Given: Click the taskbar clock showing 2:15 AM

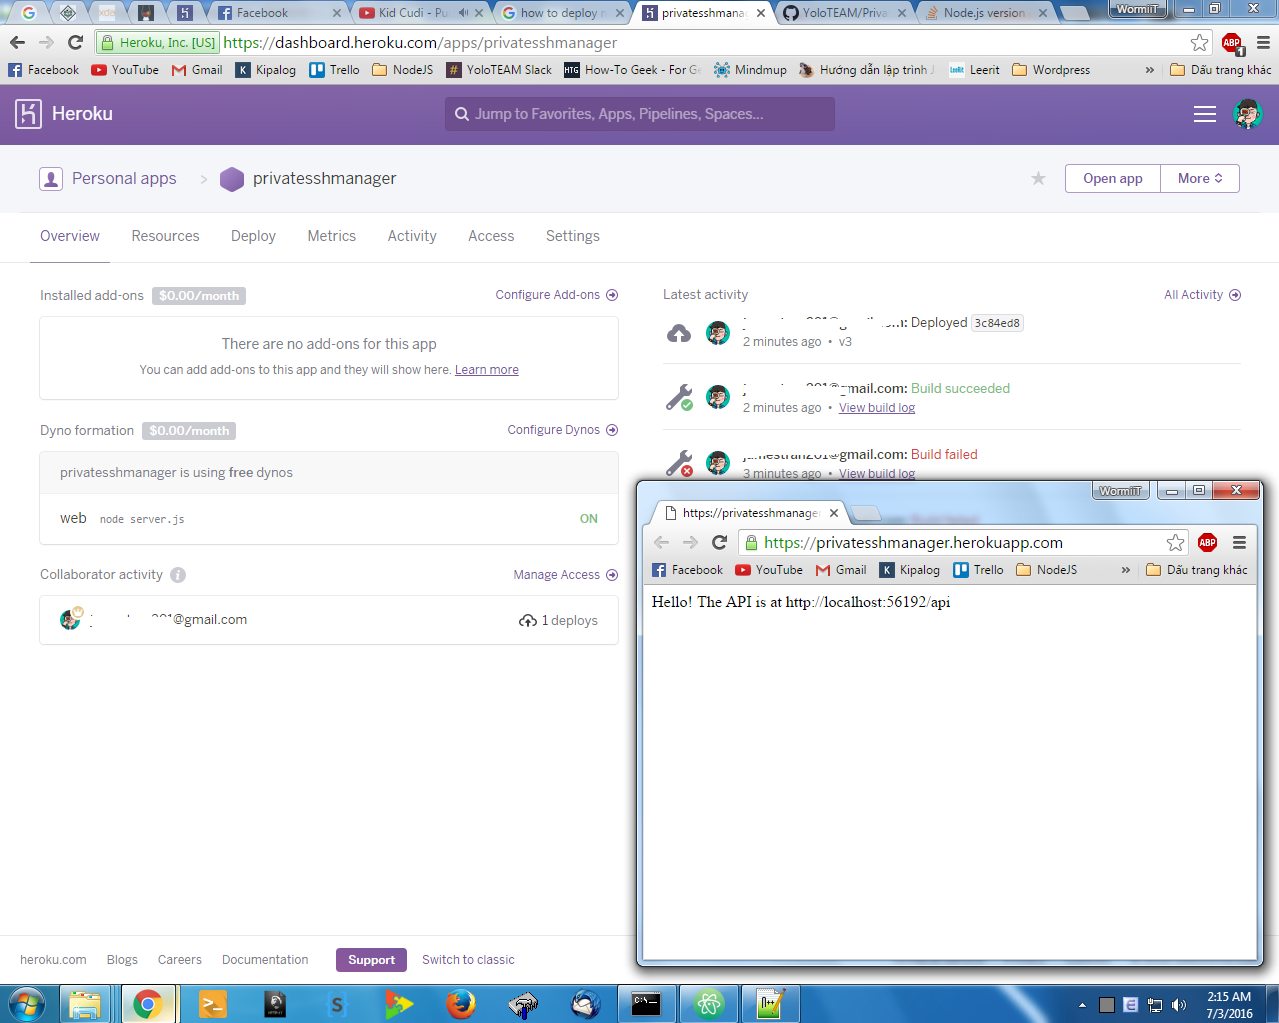Looking at the screenshot, I should tap(1229, 1005).
